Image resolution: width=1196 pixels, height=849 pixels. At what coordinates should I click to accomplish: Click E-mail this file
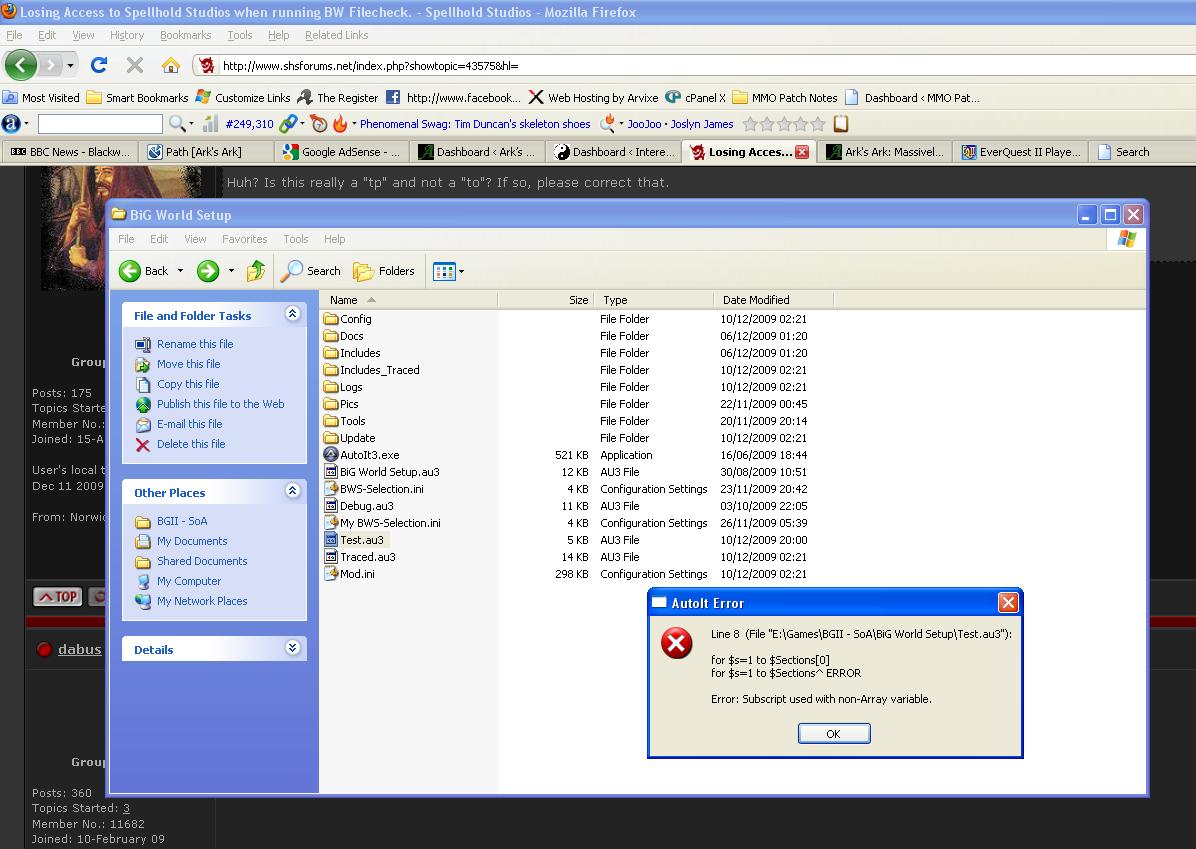(189, 424)
